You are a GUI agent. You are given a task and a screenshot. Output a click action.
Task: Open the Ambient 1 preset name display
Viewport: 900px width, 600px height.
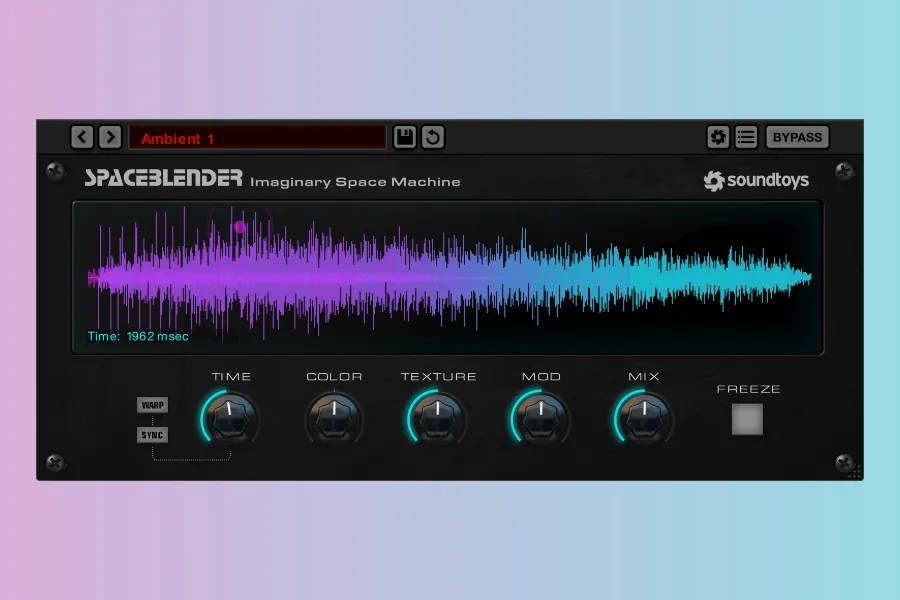pos(256,138)
